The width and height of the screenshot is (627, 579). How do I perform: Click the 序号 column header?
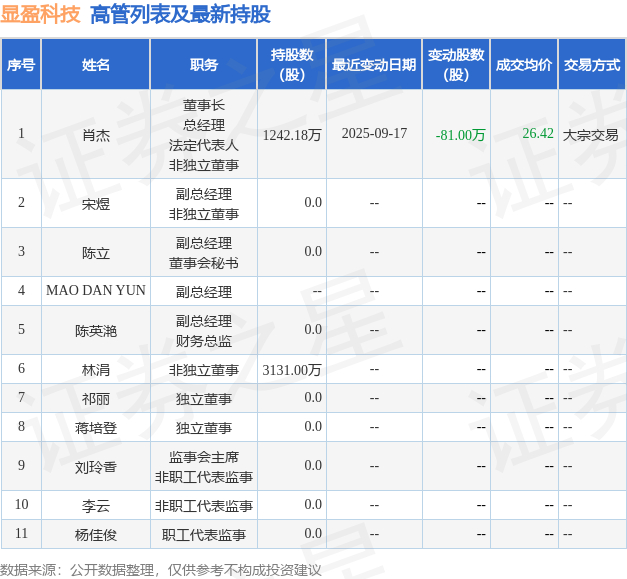click(x=21, y=64)
